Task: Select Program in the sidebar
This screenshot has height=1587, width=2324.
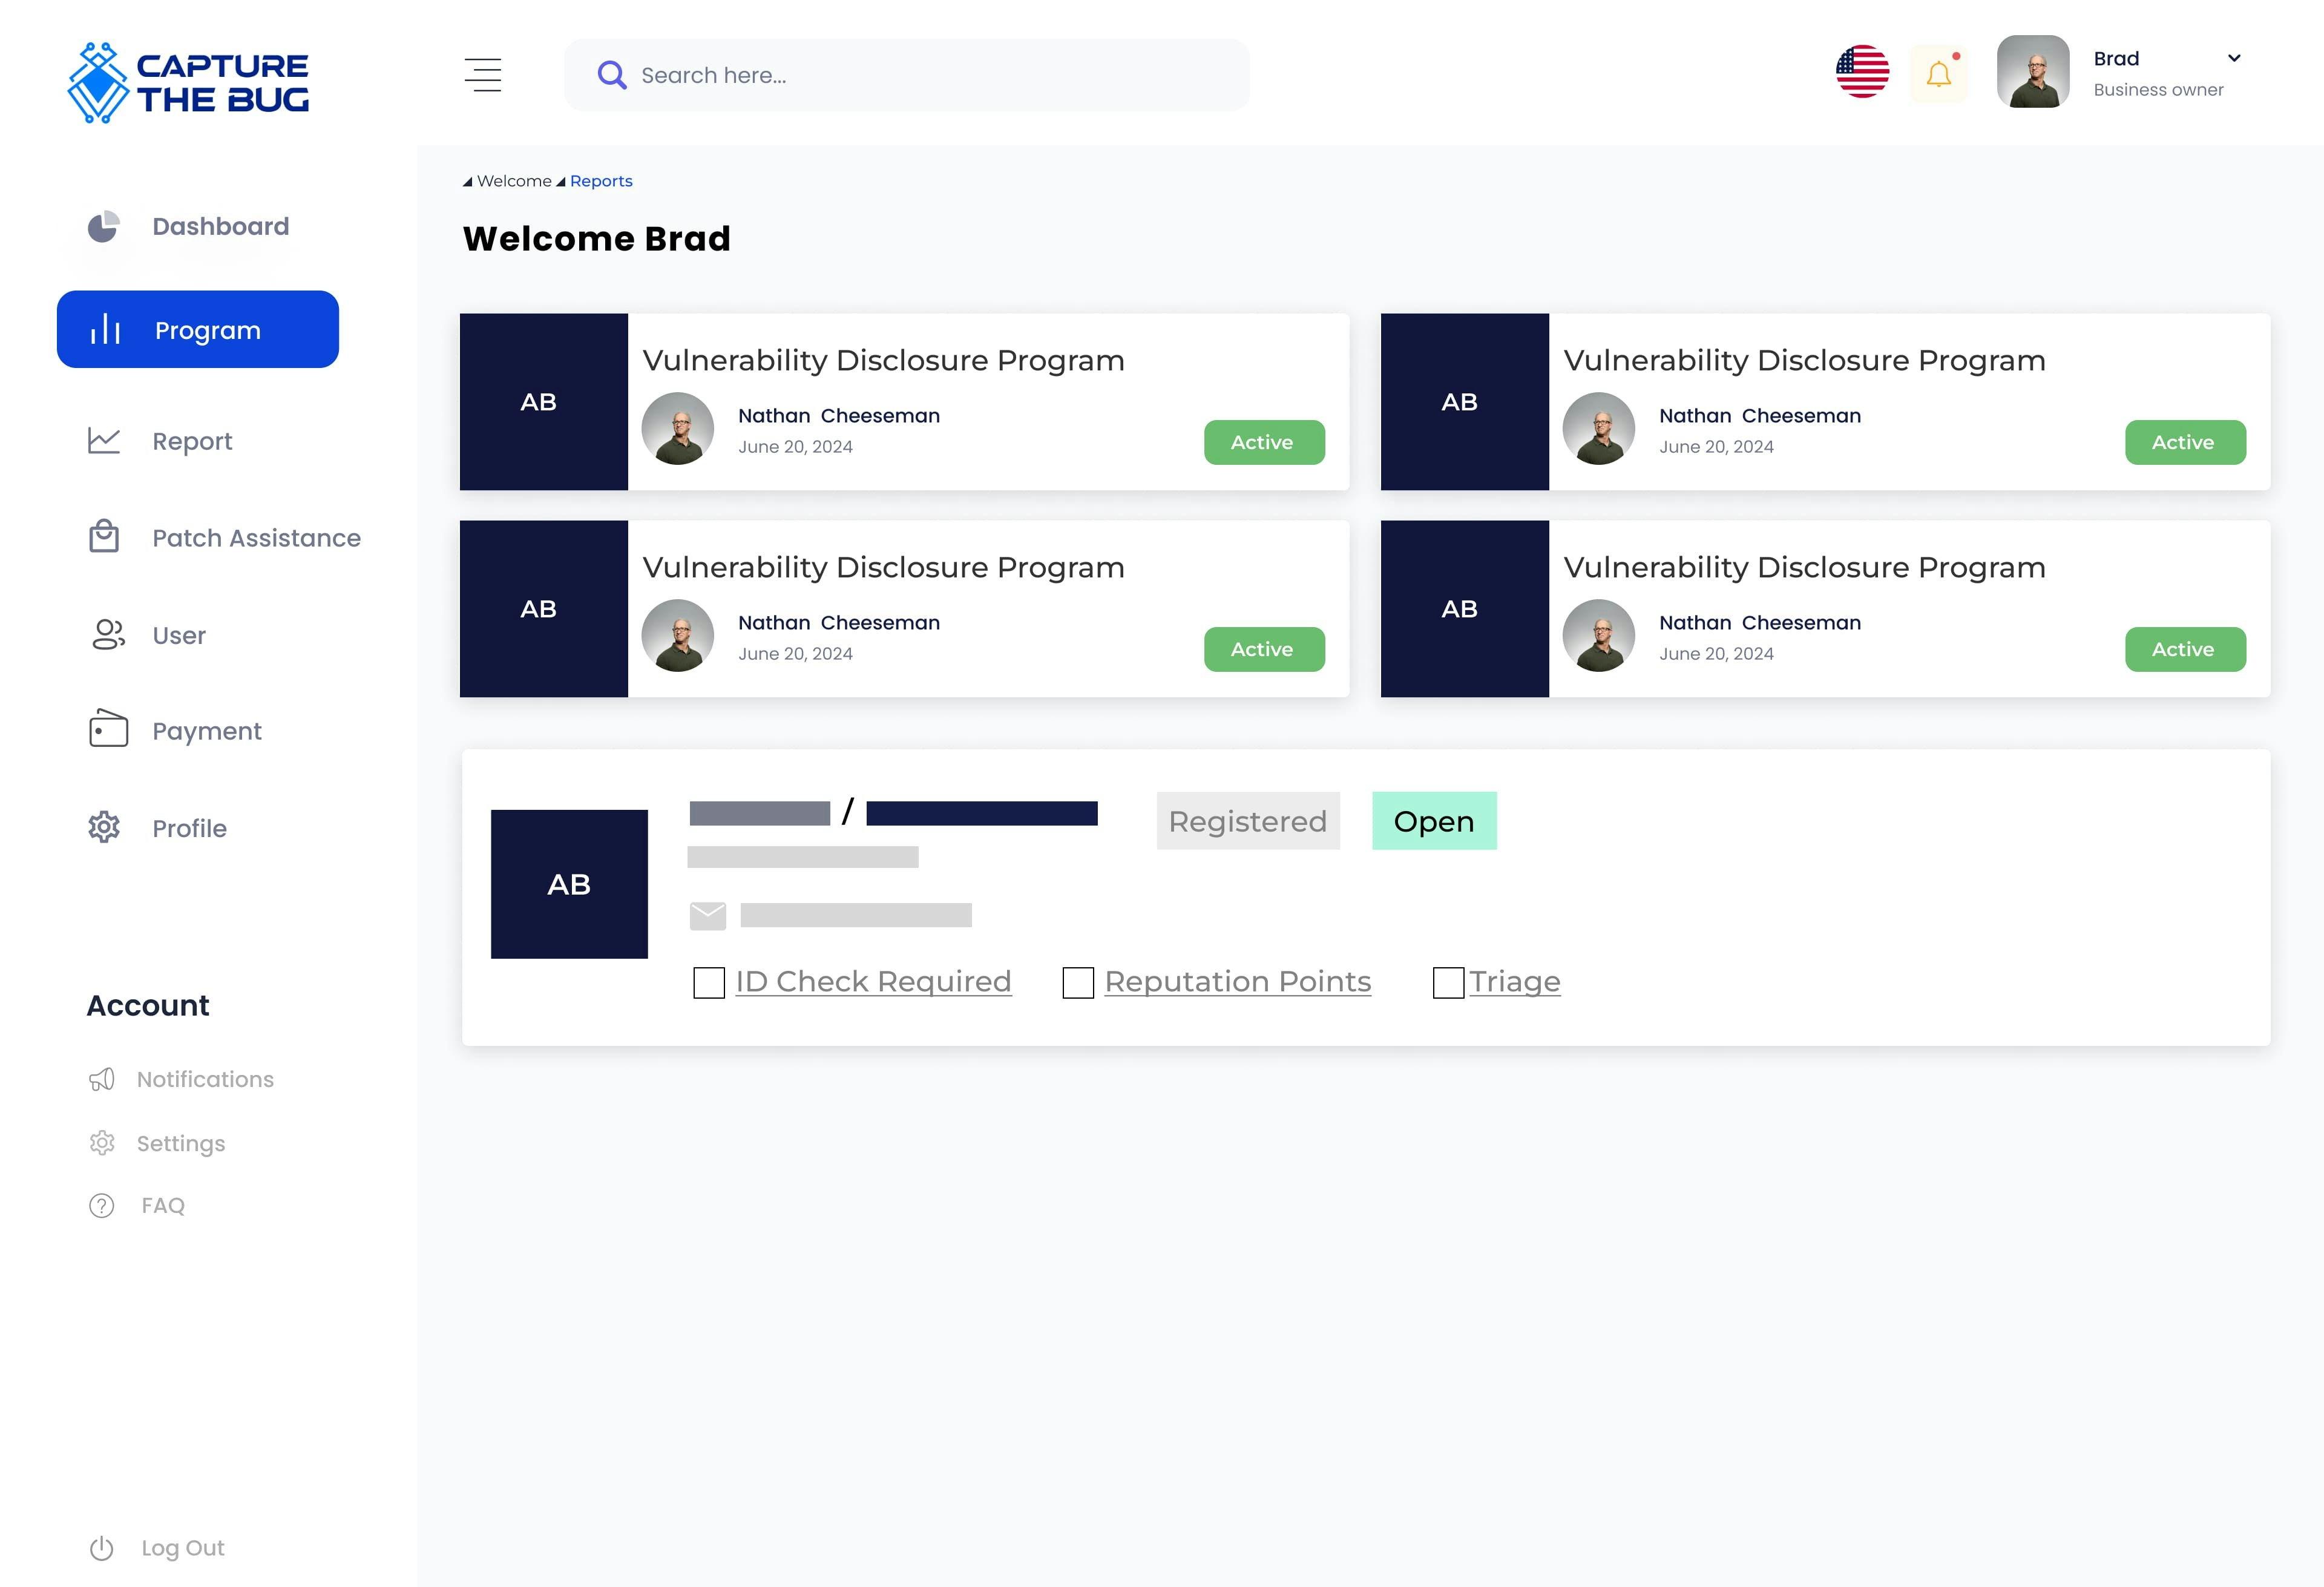Action: coord(198,329)
